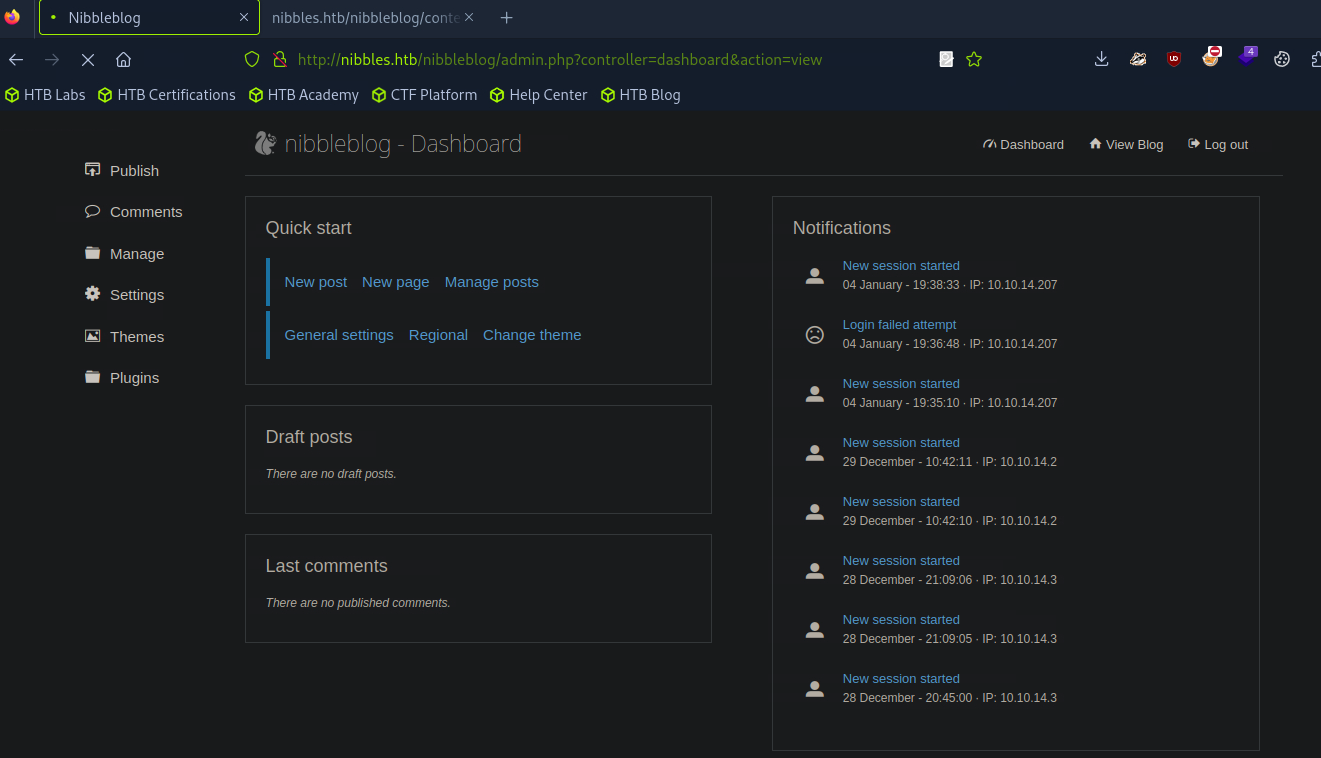Stop loading the page
1321x758 pixels.
click(x=88, y=59)
